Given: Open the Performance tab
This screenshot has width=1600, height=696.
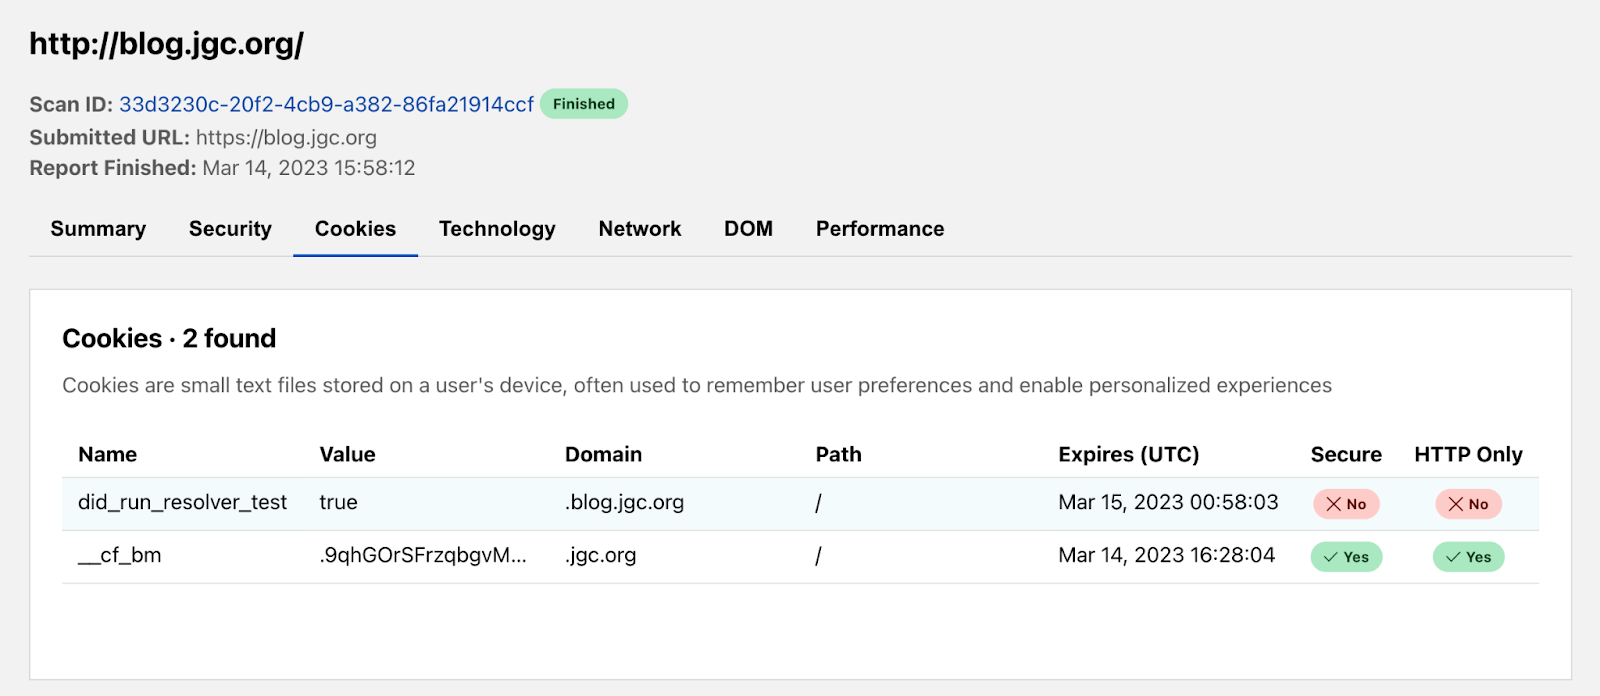Looking at the screenshot, I should [880, 229].
